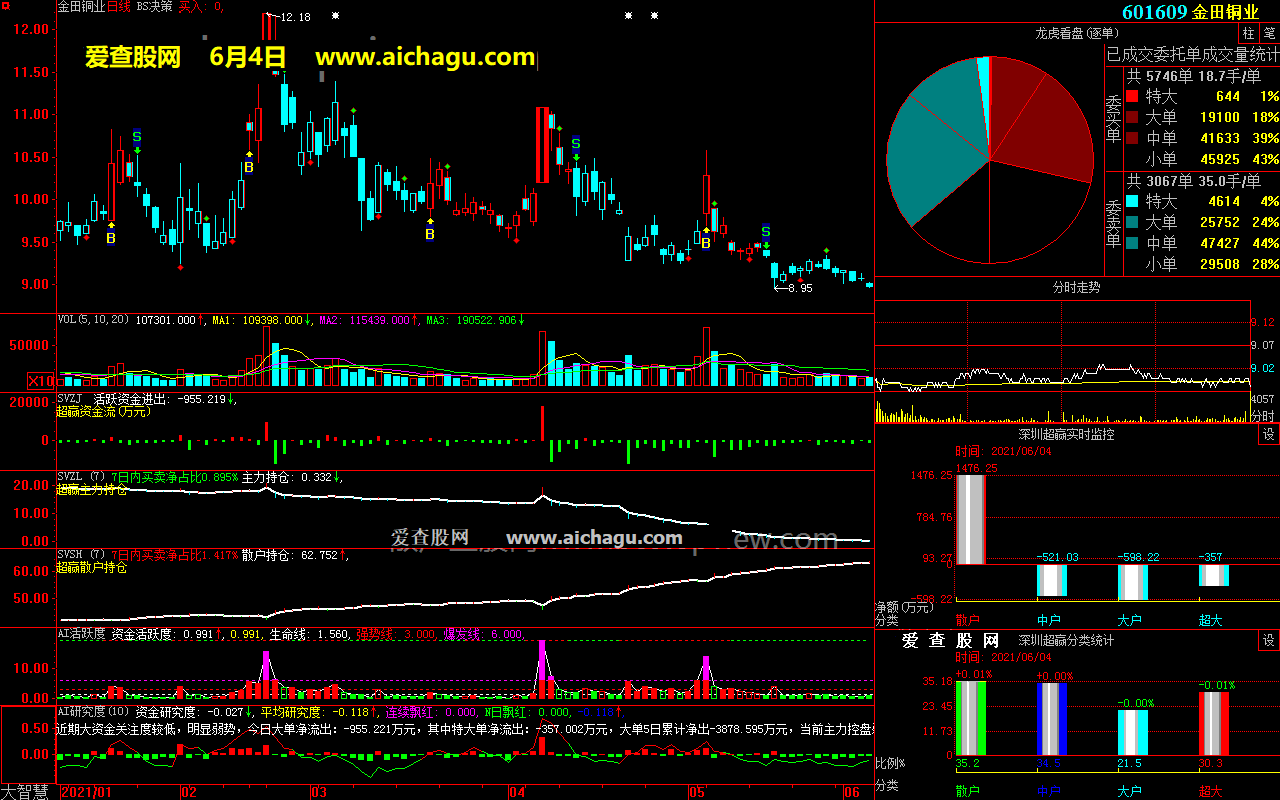Click the 散户 bar showing 1476.25
Viewport: 1280px width, 800px height.
(x=971, y=520)
